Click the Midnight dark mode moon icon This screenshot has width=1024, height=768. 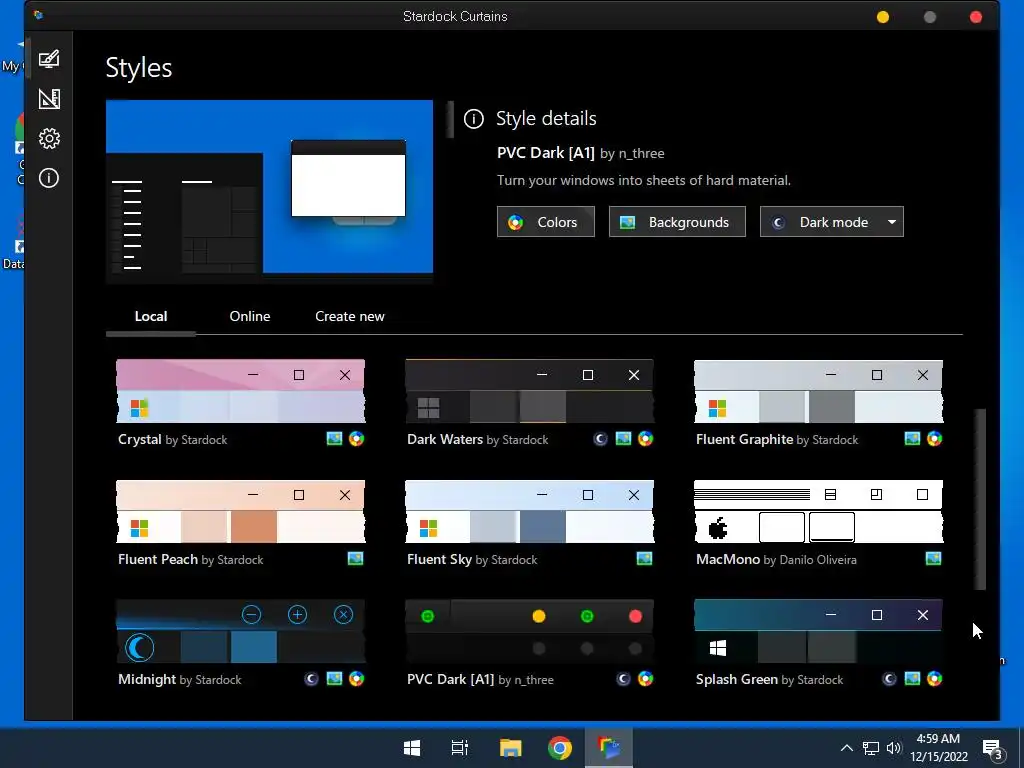click(312, 679)
